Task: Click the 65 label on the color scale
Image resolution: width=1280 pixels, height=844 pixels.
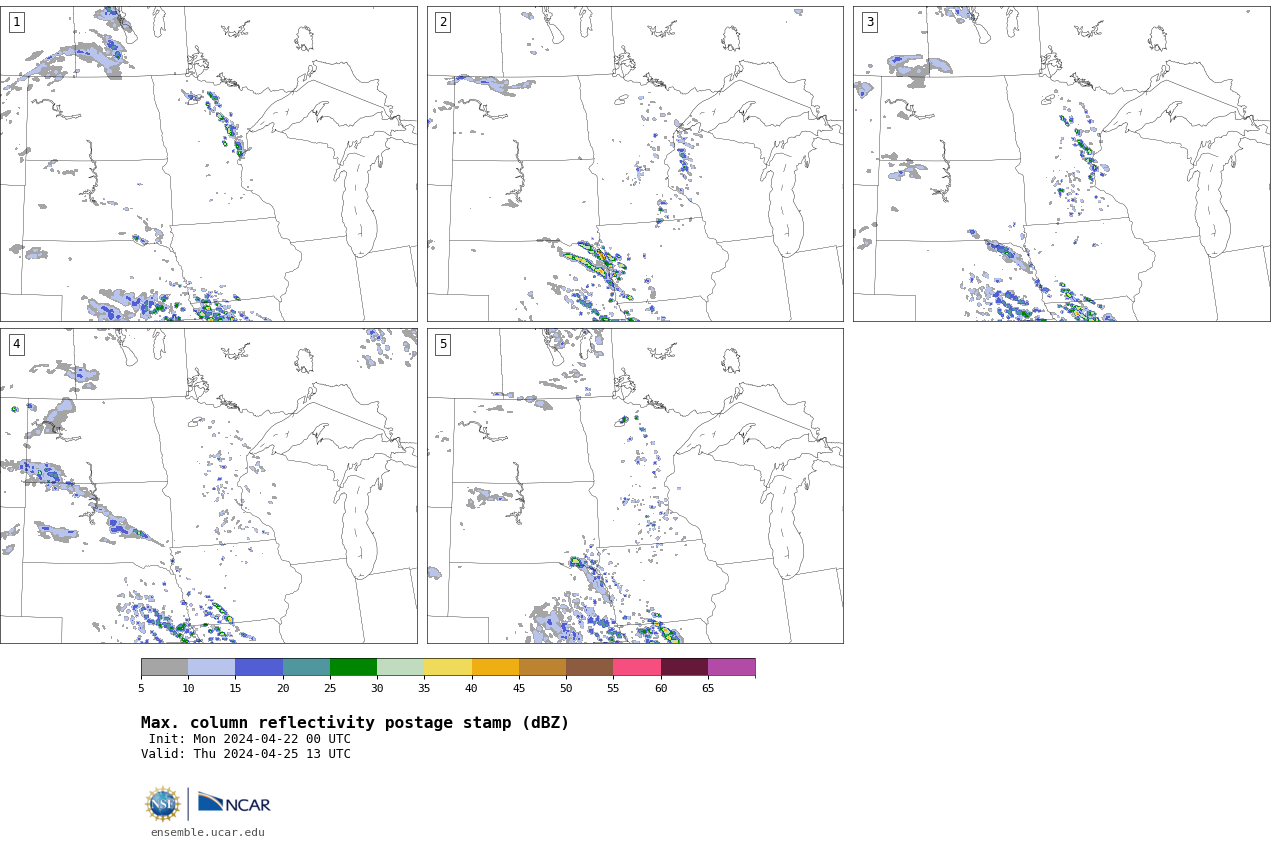Action: click(708, 688)
